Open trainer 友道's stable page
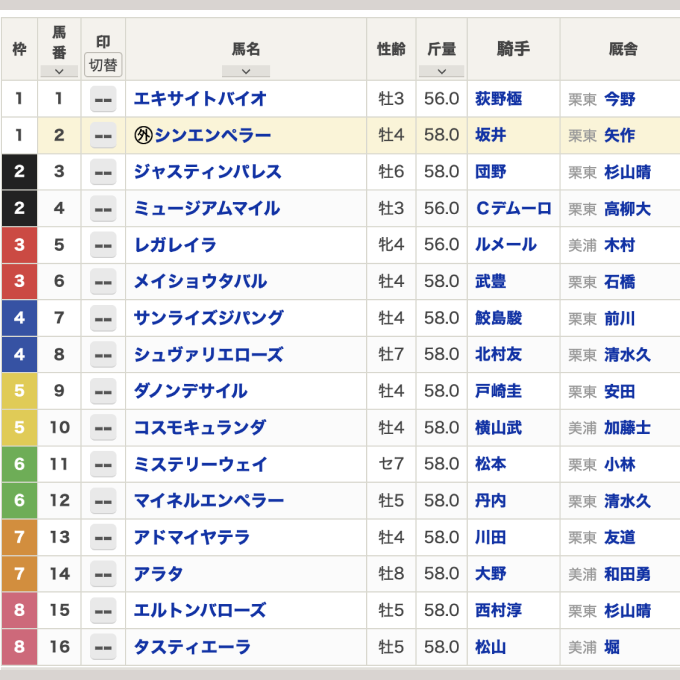680x680 pixels. point(619,537)
